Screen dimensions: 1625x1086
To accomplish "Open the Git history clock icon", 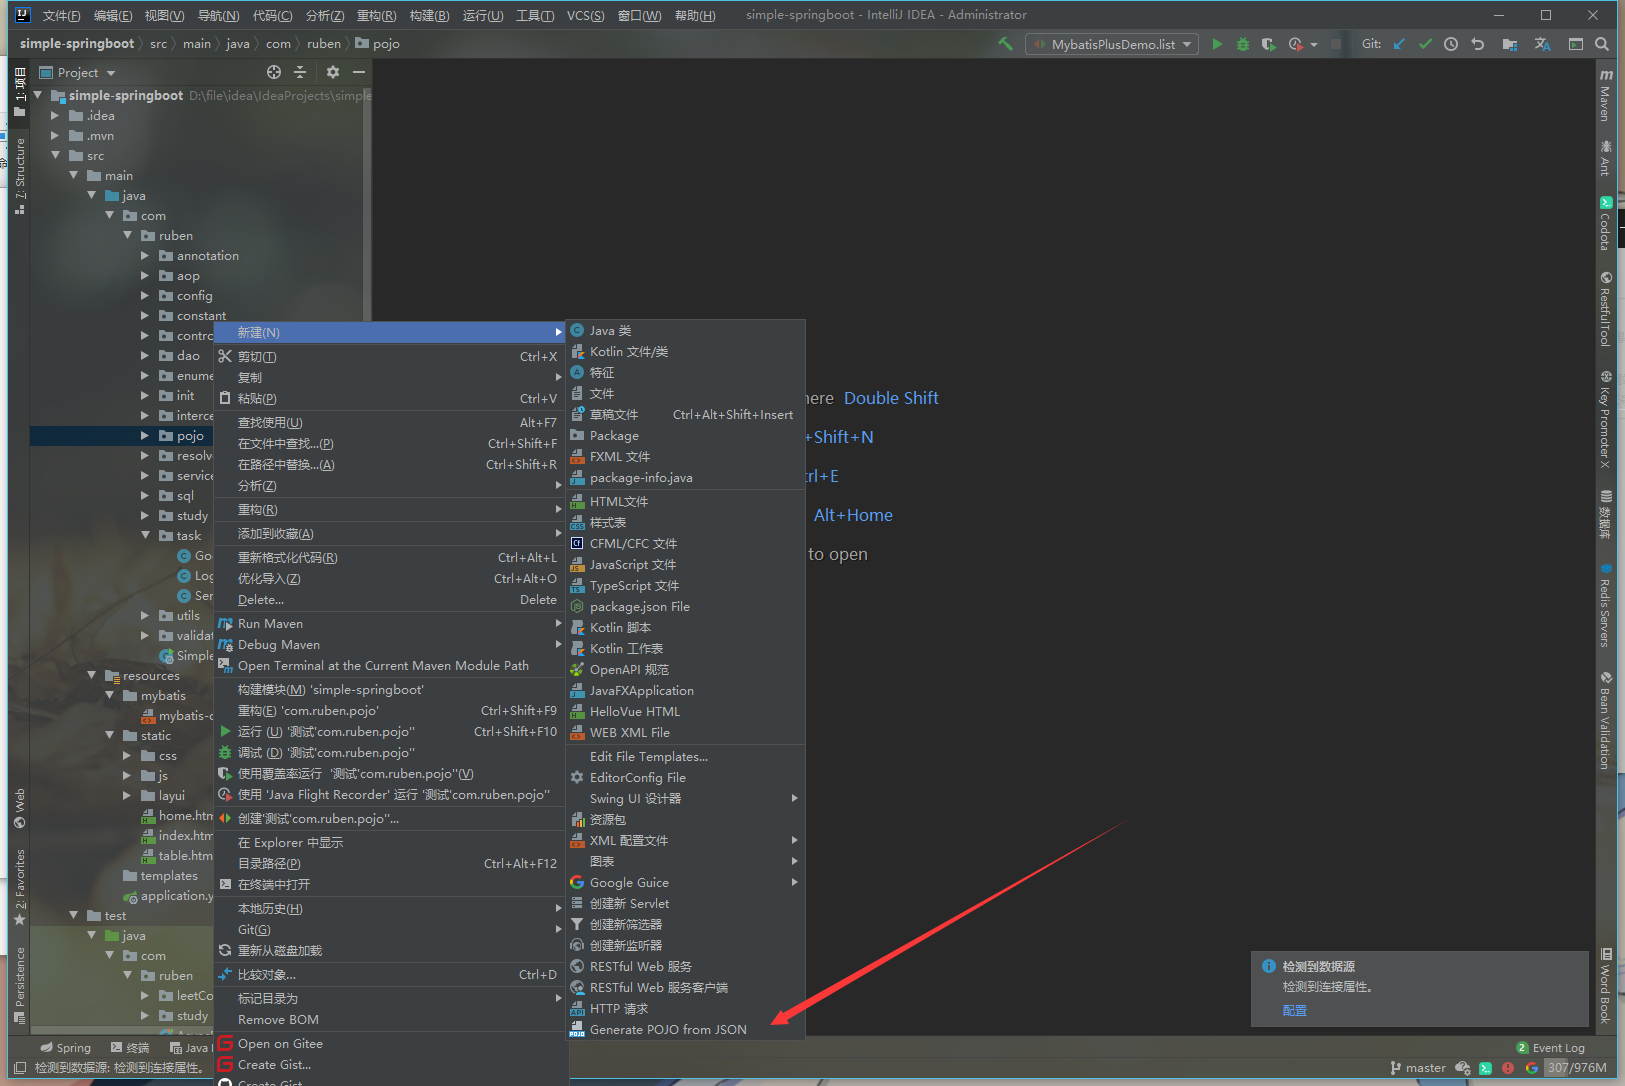I will 1451,44.
